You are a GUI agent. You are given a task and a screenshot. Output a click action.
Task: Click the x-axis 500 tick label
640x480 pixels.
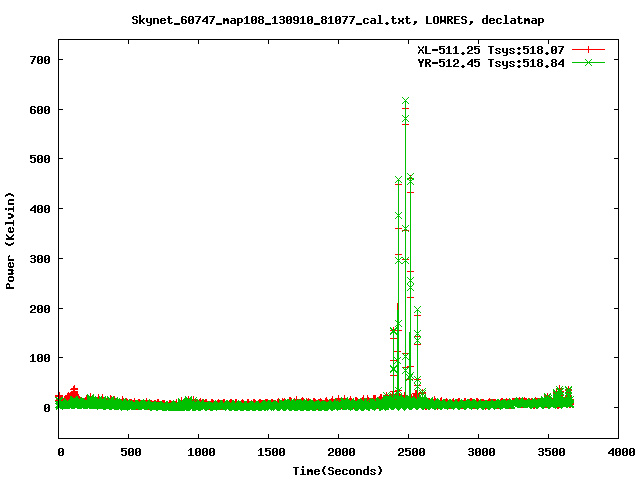pyautogui.click(x=131, y=452)
